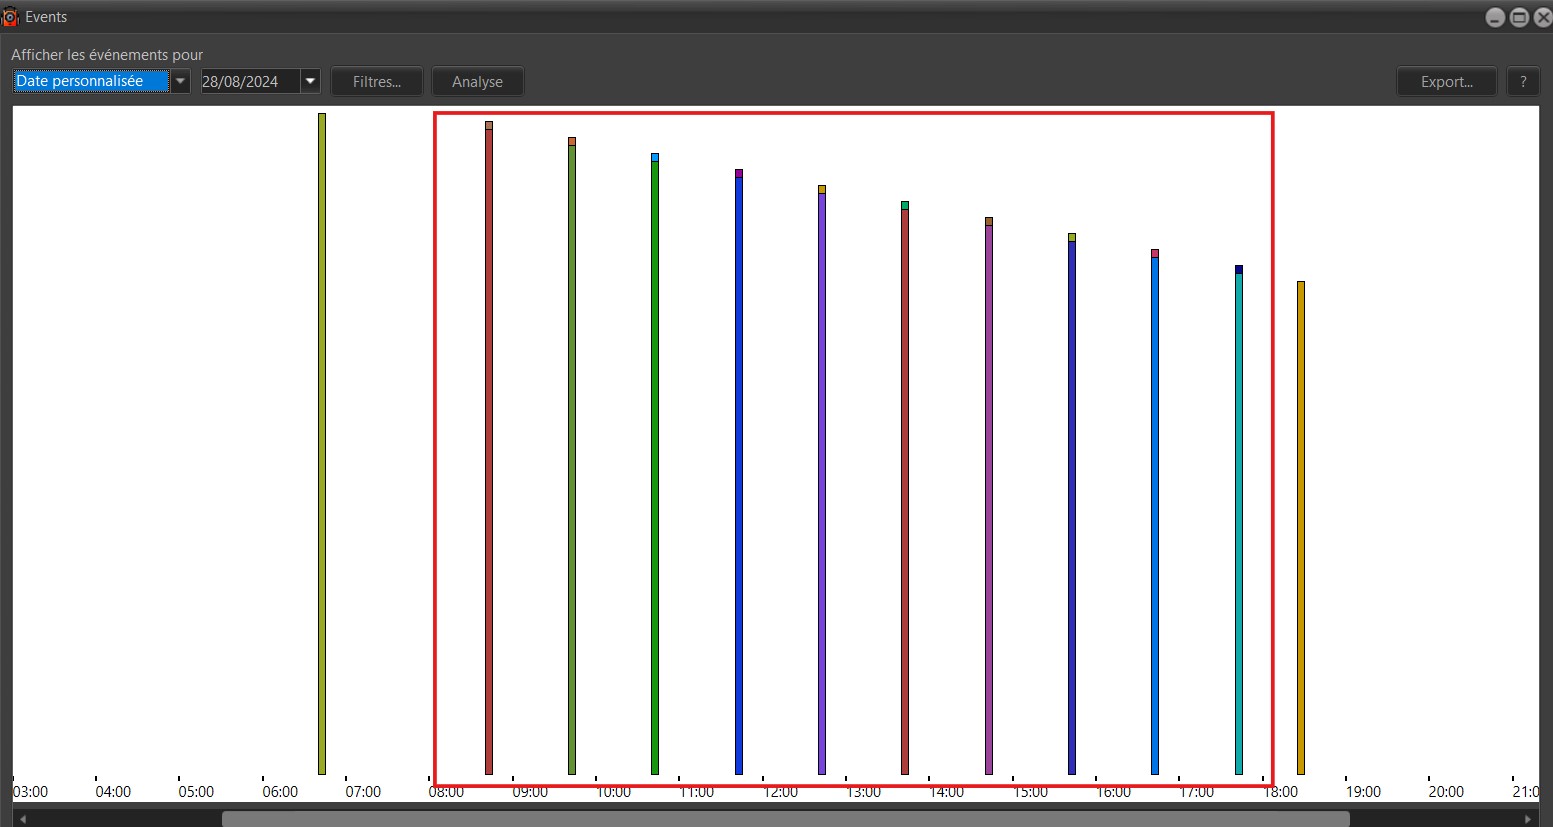The height and width of the screenshot is (827, 1553).
Task: Select the red event bar near 08:30
Action: pyautogui.click(x=489, y=450)
